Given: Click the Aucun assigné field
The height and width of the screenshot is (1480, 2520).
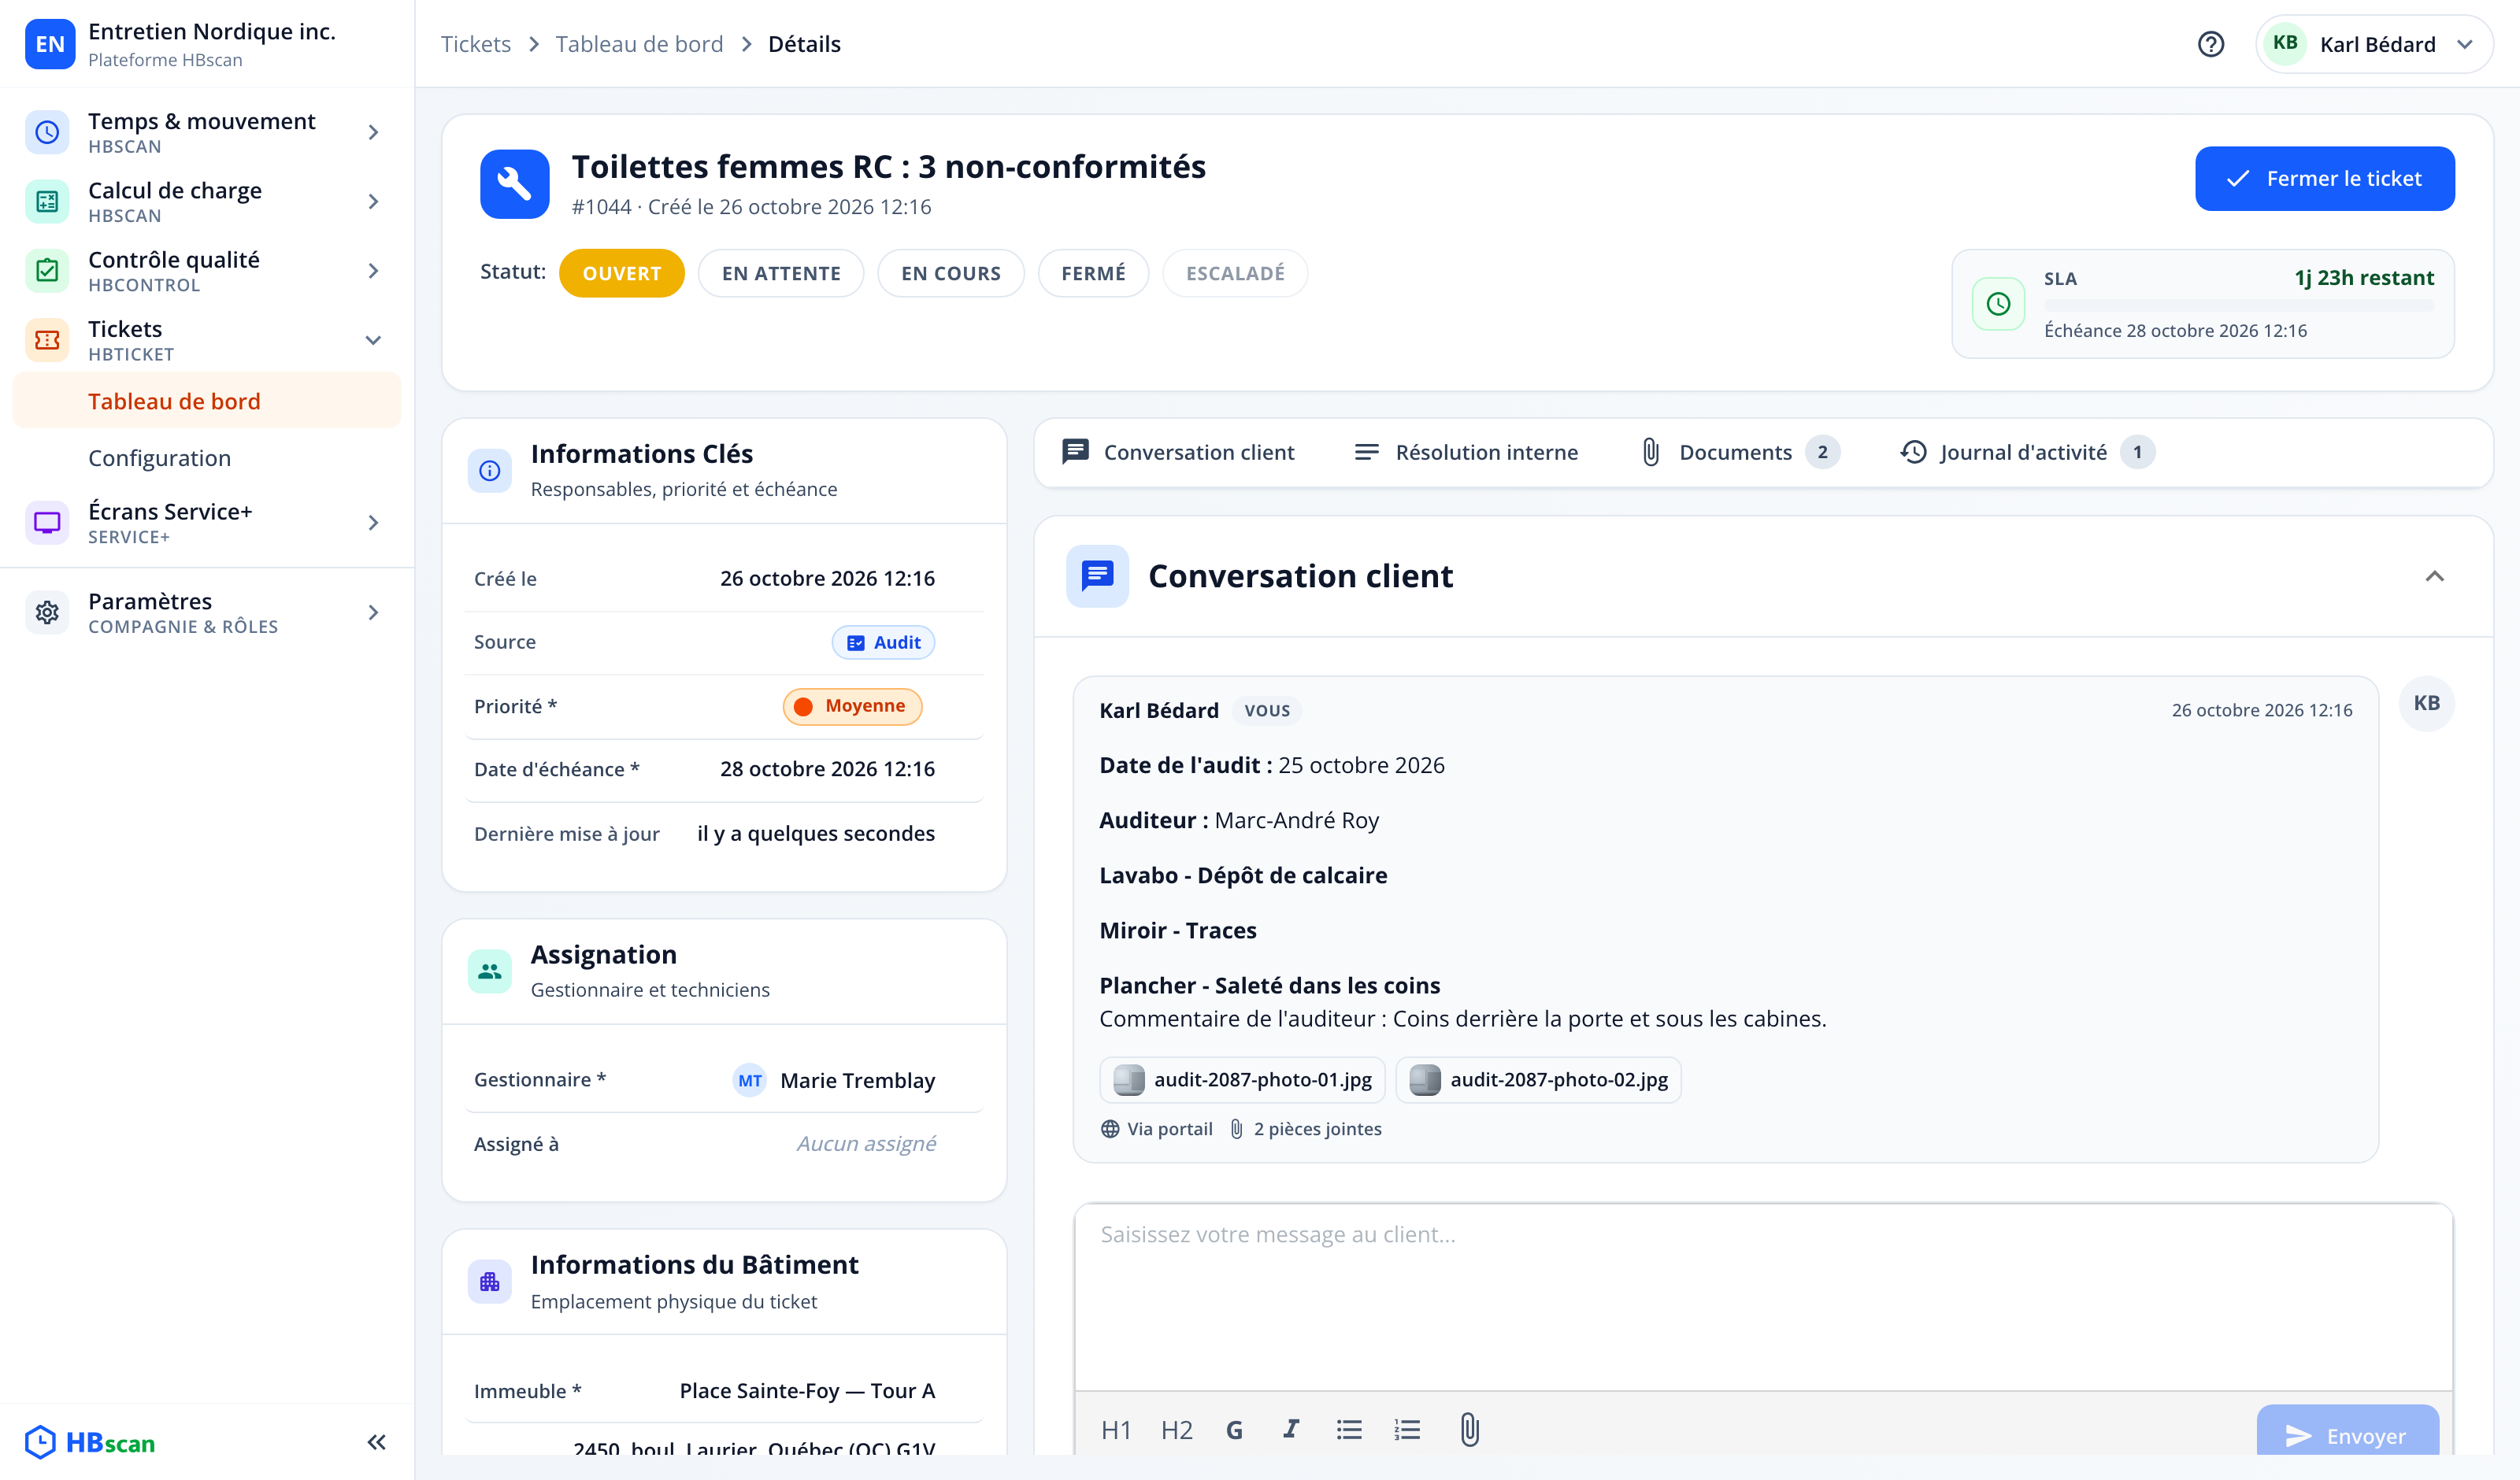Looking at the screenshot, I should click(x=866, y=1143).
